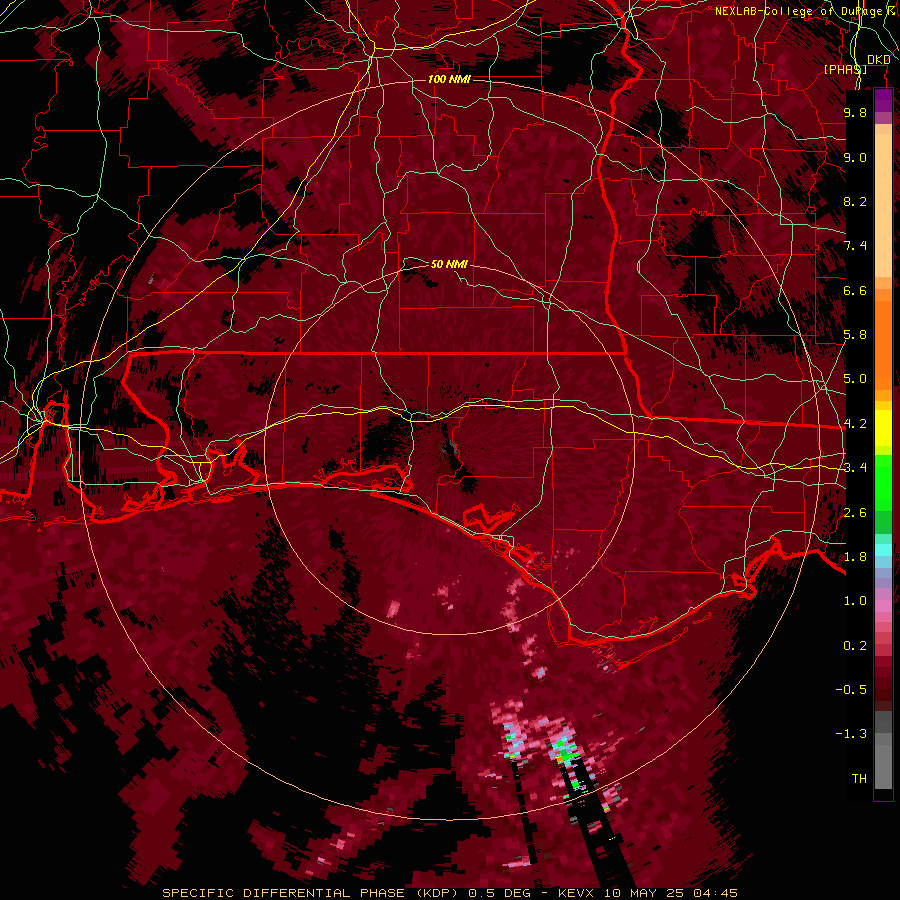Click "SPECIFIC DIFFERENTIAL PHASE (KDP)" caption text
The image size is (900, 900).
(312, 893)
